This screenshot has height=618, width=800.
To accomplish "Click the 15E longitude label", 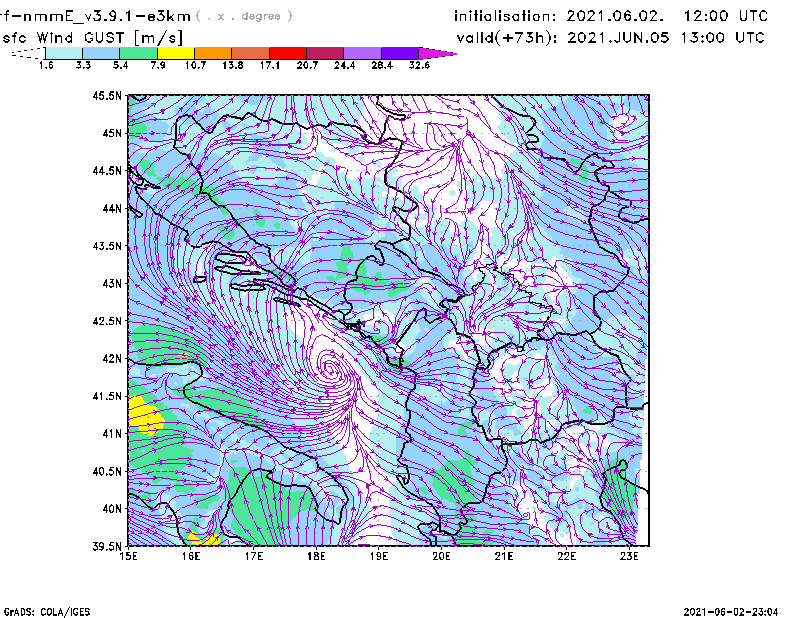I will (128, 556).
